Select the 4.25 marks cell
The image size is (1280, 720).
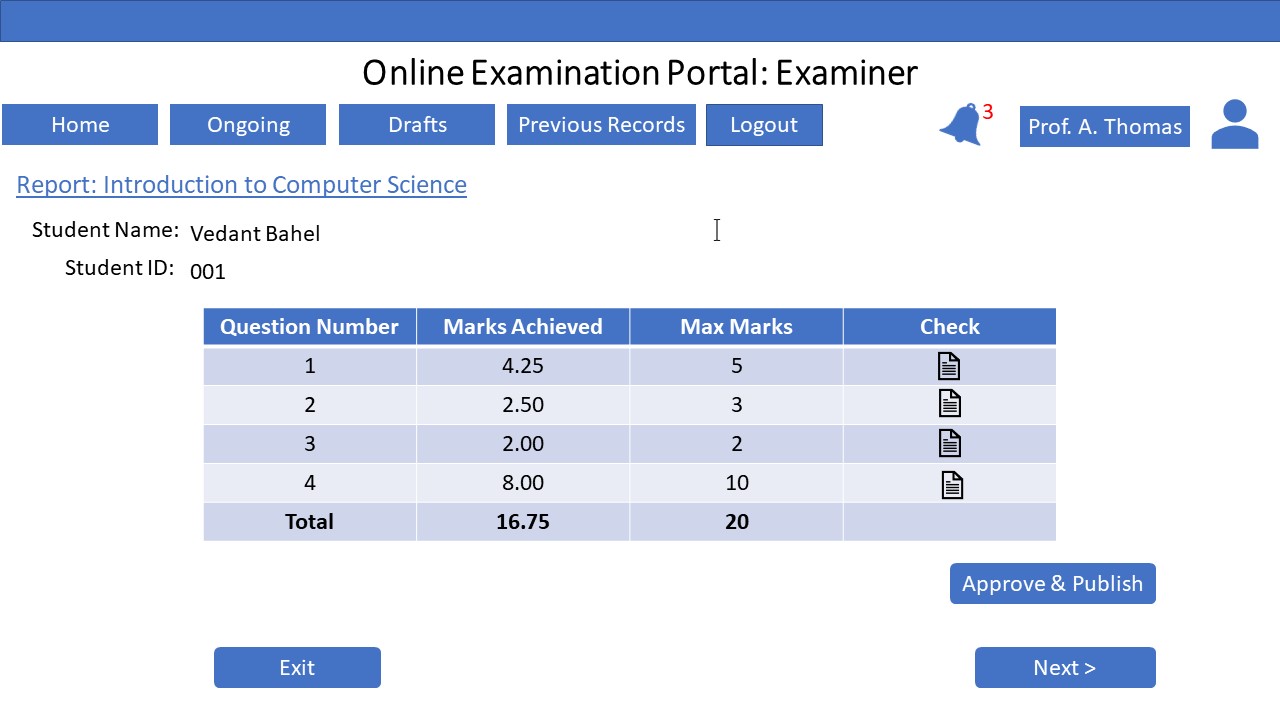coord(523,366)
